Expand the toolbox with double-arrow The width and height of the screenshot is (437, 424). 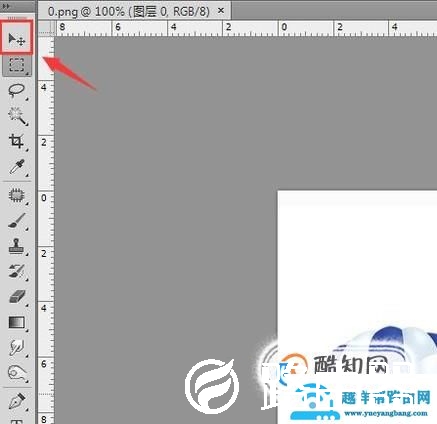point(6,6)
